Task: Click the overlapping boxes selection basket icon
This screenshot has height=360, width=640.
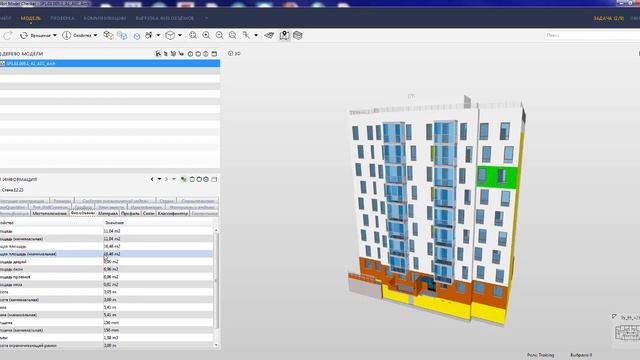Action: [x=108, y=36]
